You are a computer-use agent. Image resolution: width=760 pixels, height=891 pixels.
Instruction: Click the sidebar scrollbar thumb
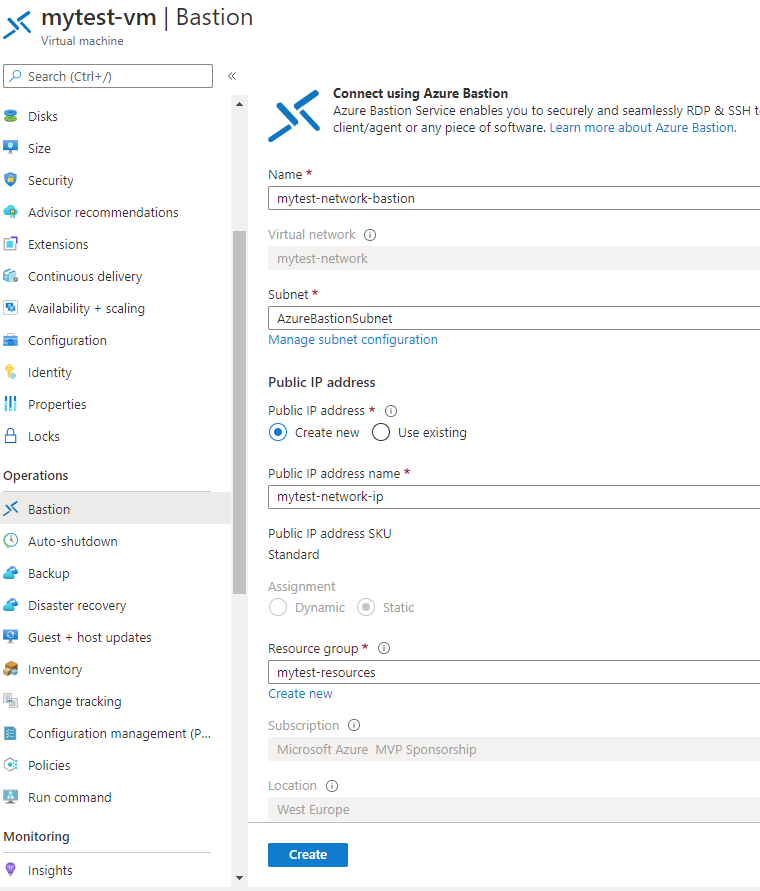239,412
